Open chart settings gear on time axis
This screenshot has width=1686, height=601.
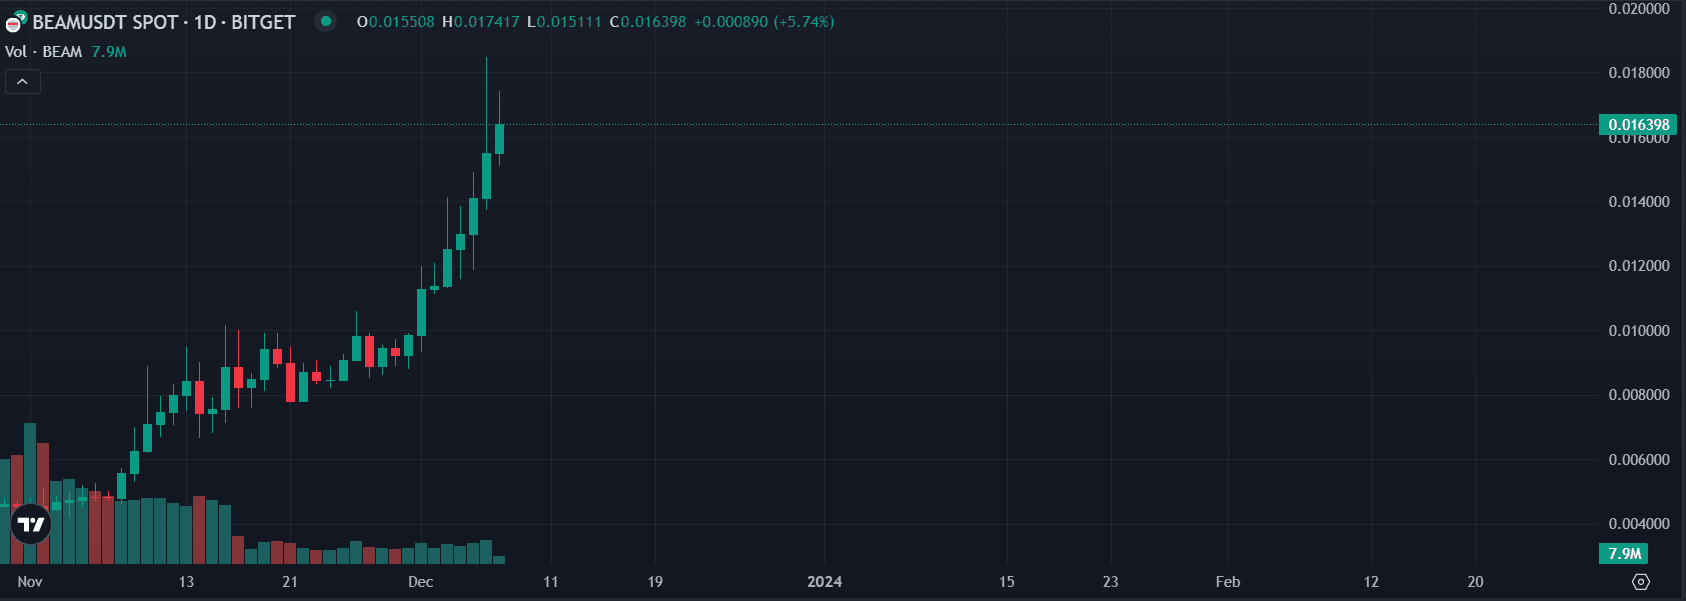1640,581
